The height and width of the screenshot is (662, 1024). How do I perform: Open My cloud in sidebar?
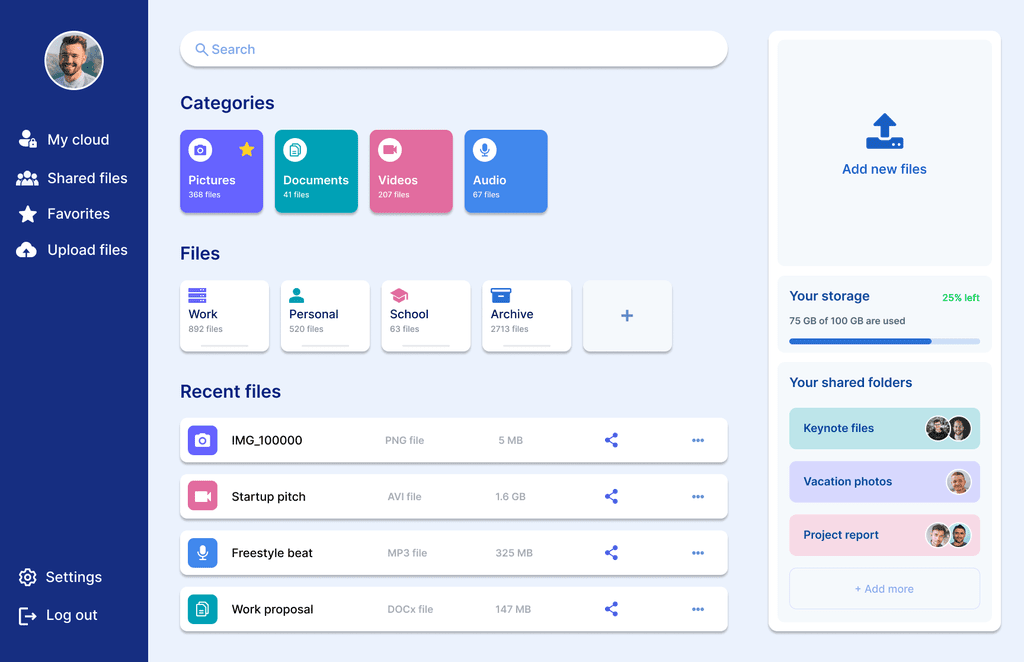click(64, 139)
